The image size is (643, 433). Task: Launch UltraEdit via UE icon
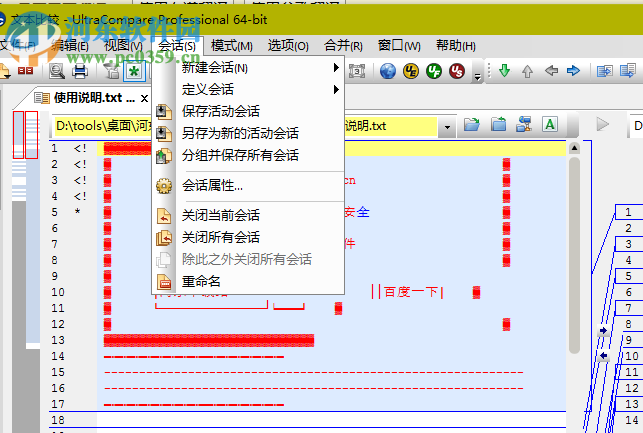coord(411,71)
